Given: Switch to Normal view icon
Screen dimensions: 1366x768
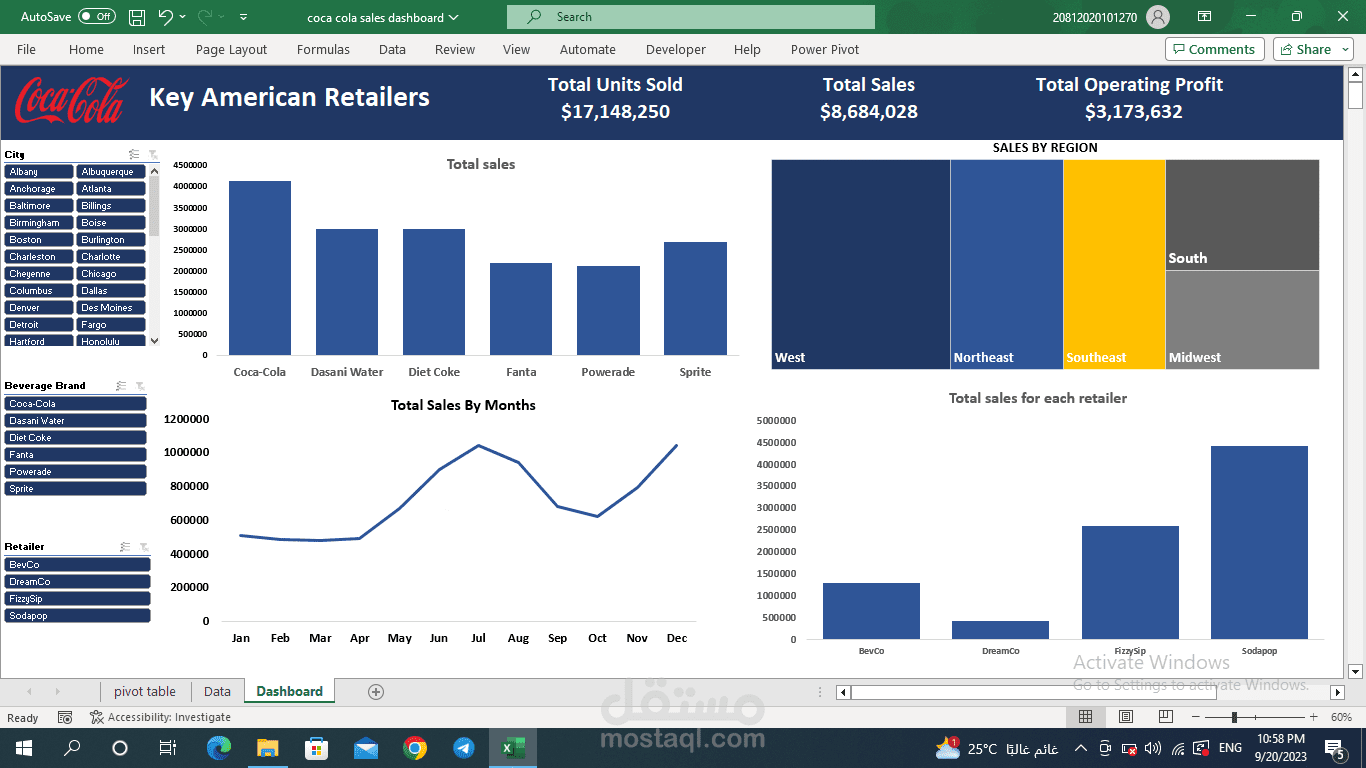Looking at the screenshot, I should pos(1085,717).
